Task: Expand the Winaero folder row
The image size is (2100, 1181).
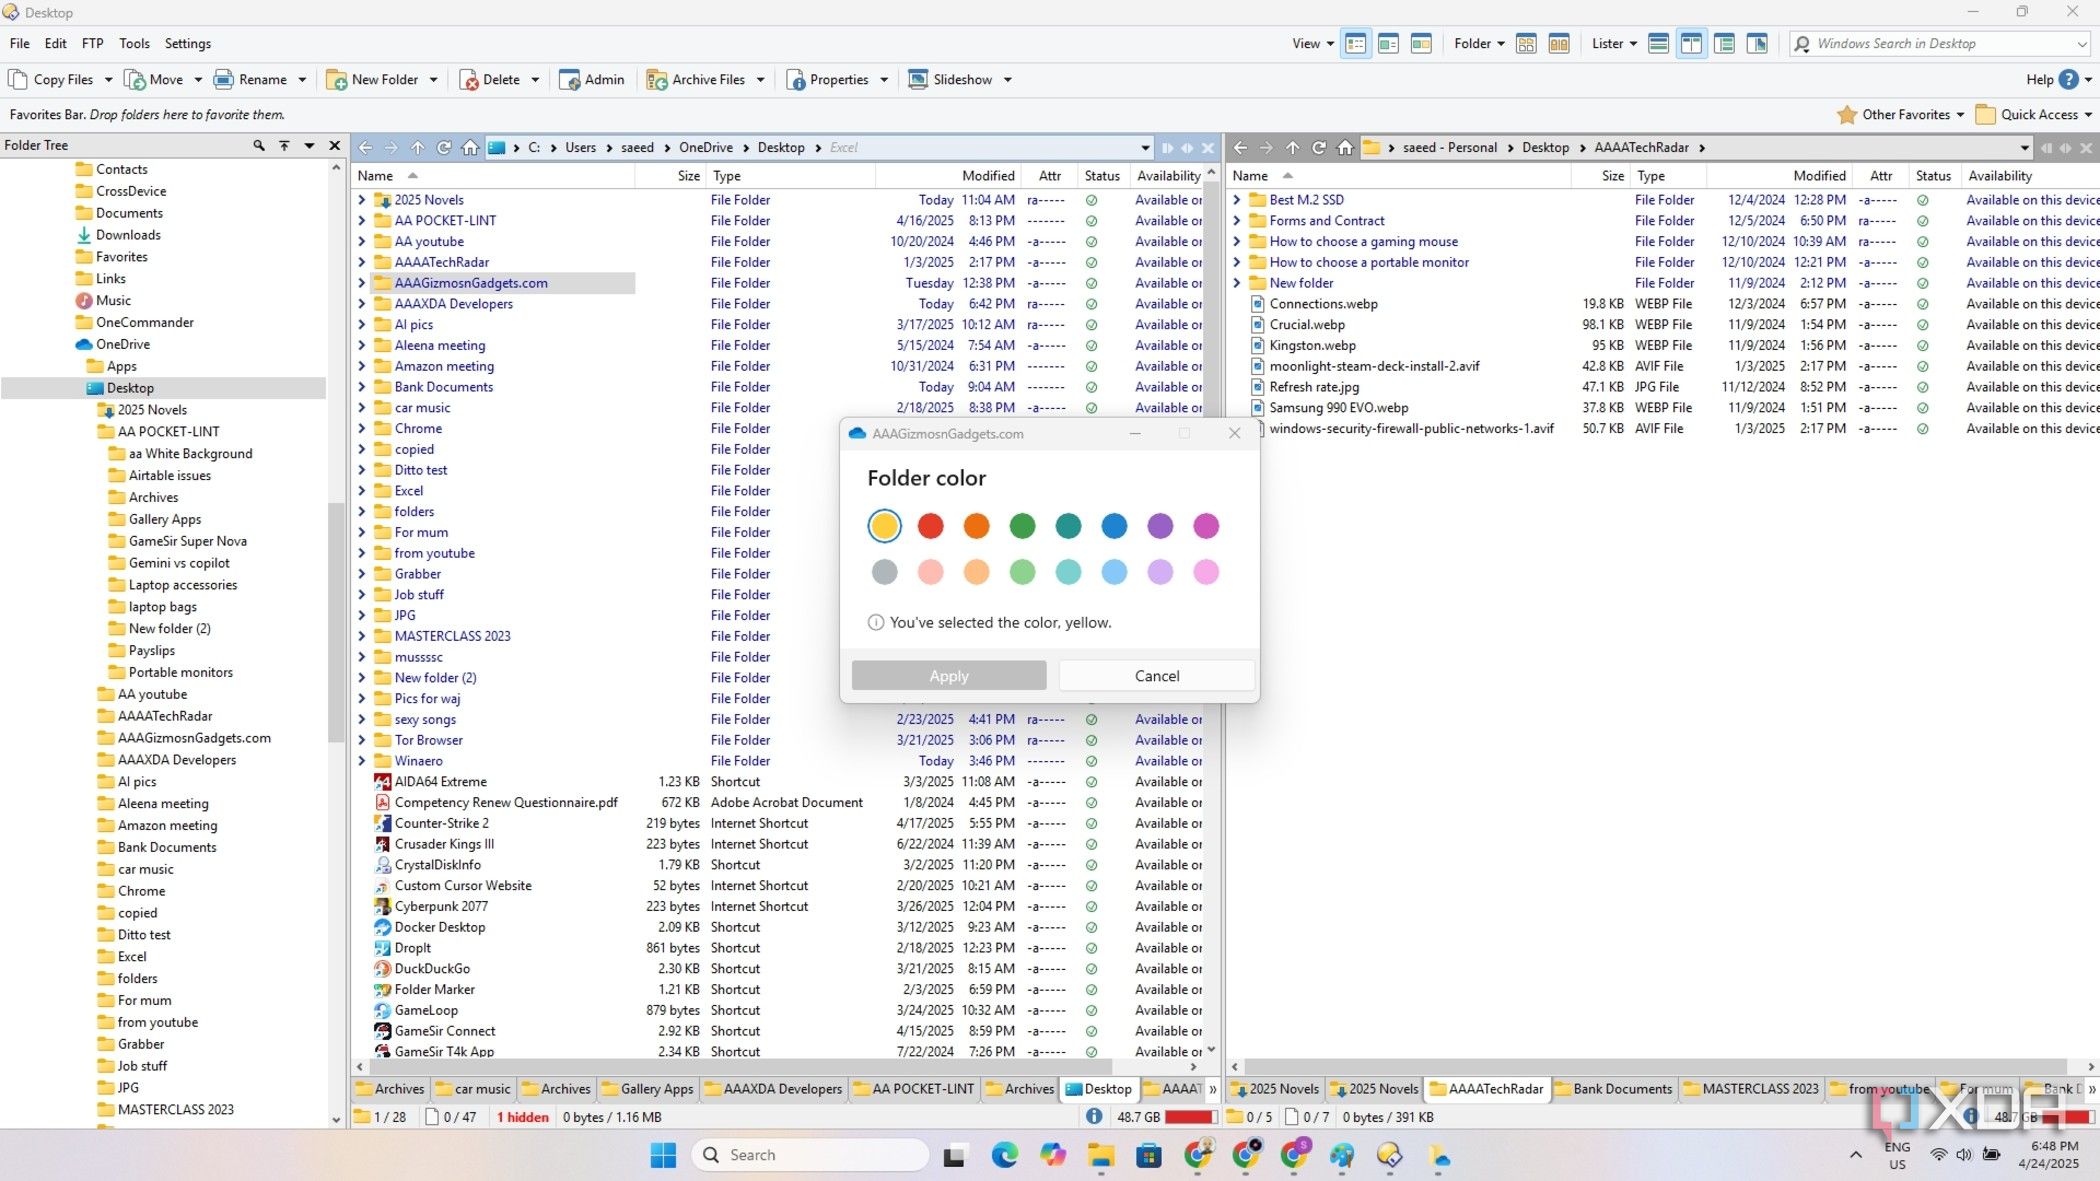Action: [x=362, y=761]
